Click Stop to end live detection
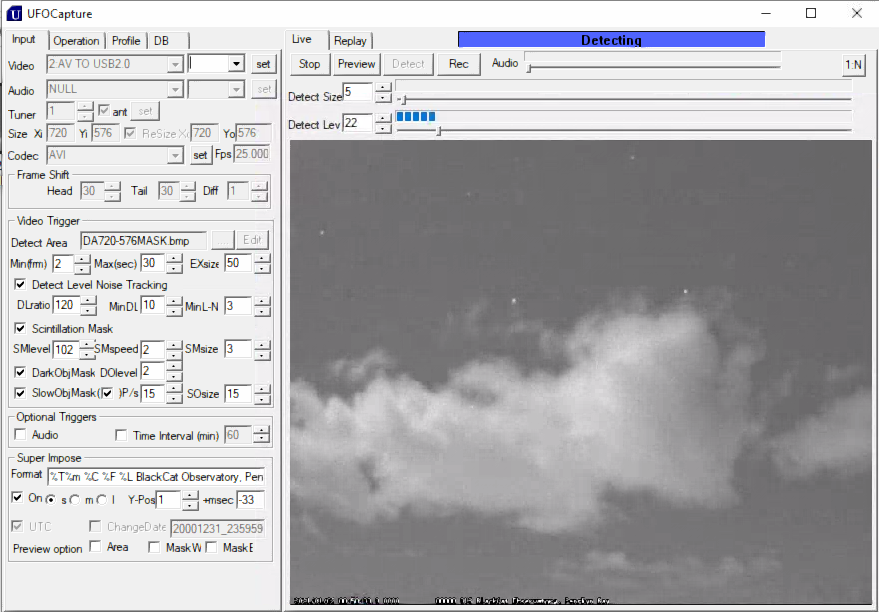 pyautogui.click(x=309, y=63)
